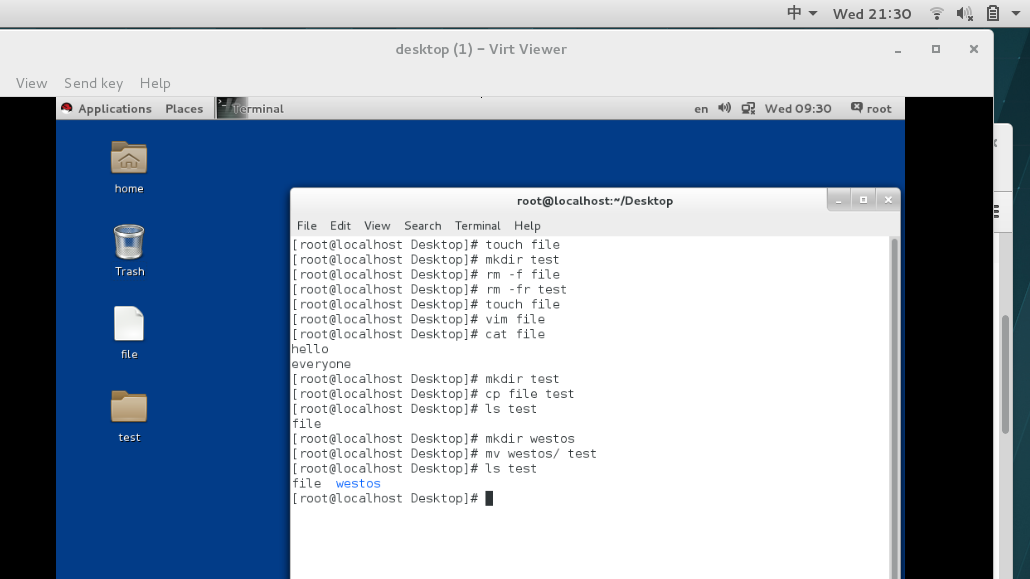
Task: Open the host input method 中 dropdown
Action: point(801,13)
